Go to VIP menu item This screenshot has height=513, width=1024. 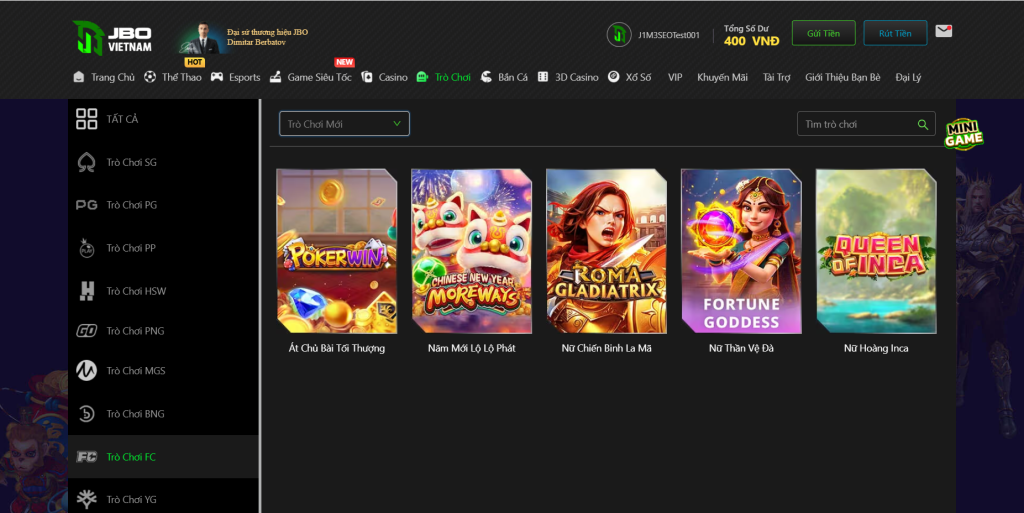(x=675, y=77)
